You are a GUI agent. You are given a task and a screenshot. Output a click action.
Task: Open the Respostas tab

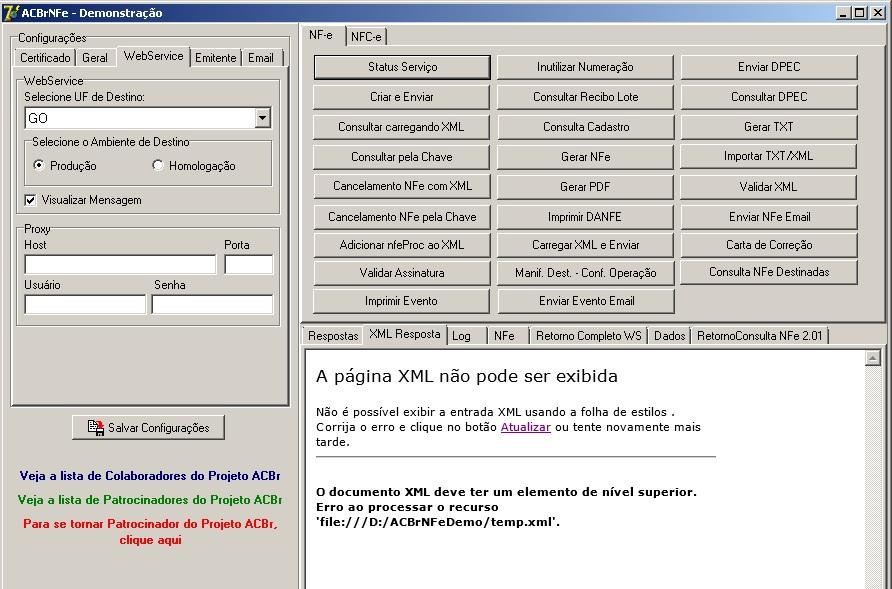point(333,336)
